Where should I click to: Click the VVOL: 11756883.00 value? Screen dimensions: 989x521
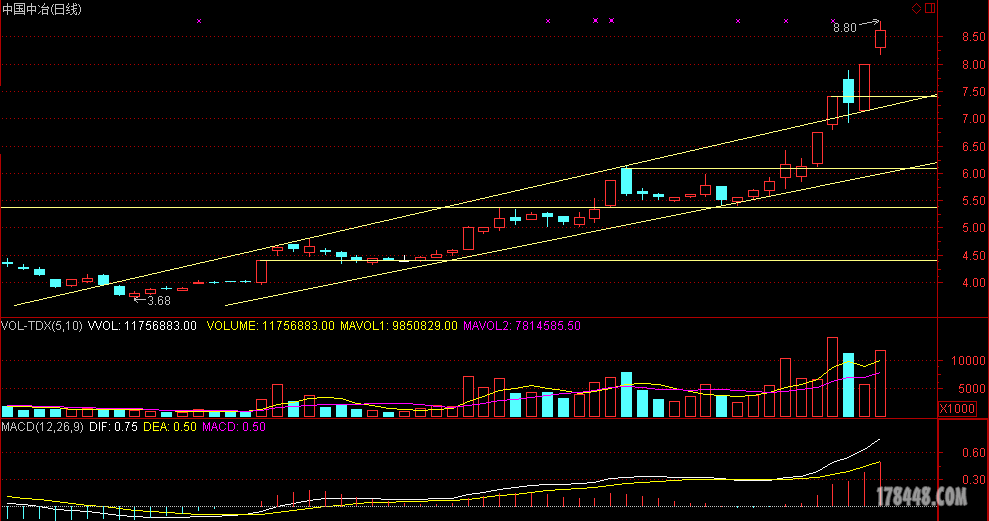coord(143,326)
